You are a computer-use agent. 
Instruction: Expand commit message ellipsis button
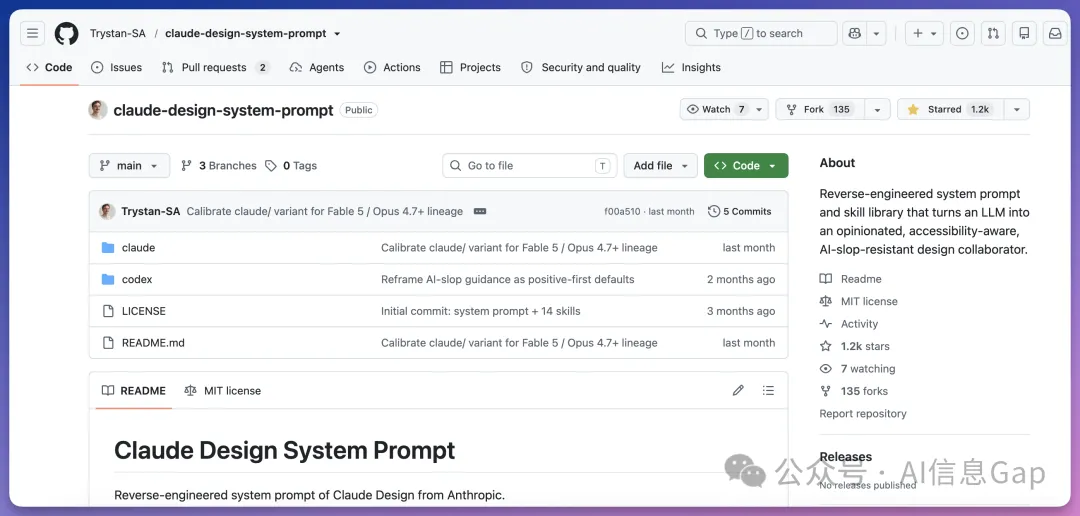pyautogui.click(x=480, y=211)
